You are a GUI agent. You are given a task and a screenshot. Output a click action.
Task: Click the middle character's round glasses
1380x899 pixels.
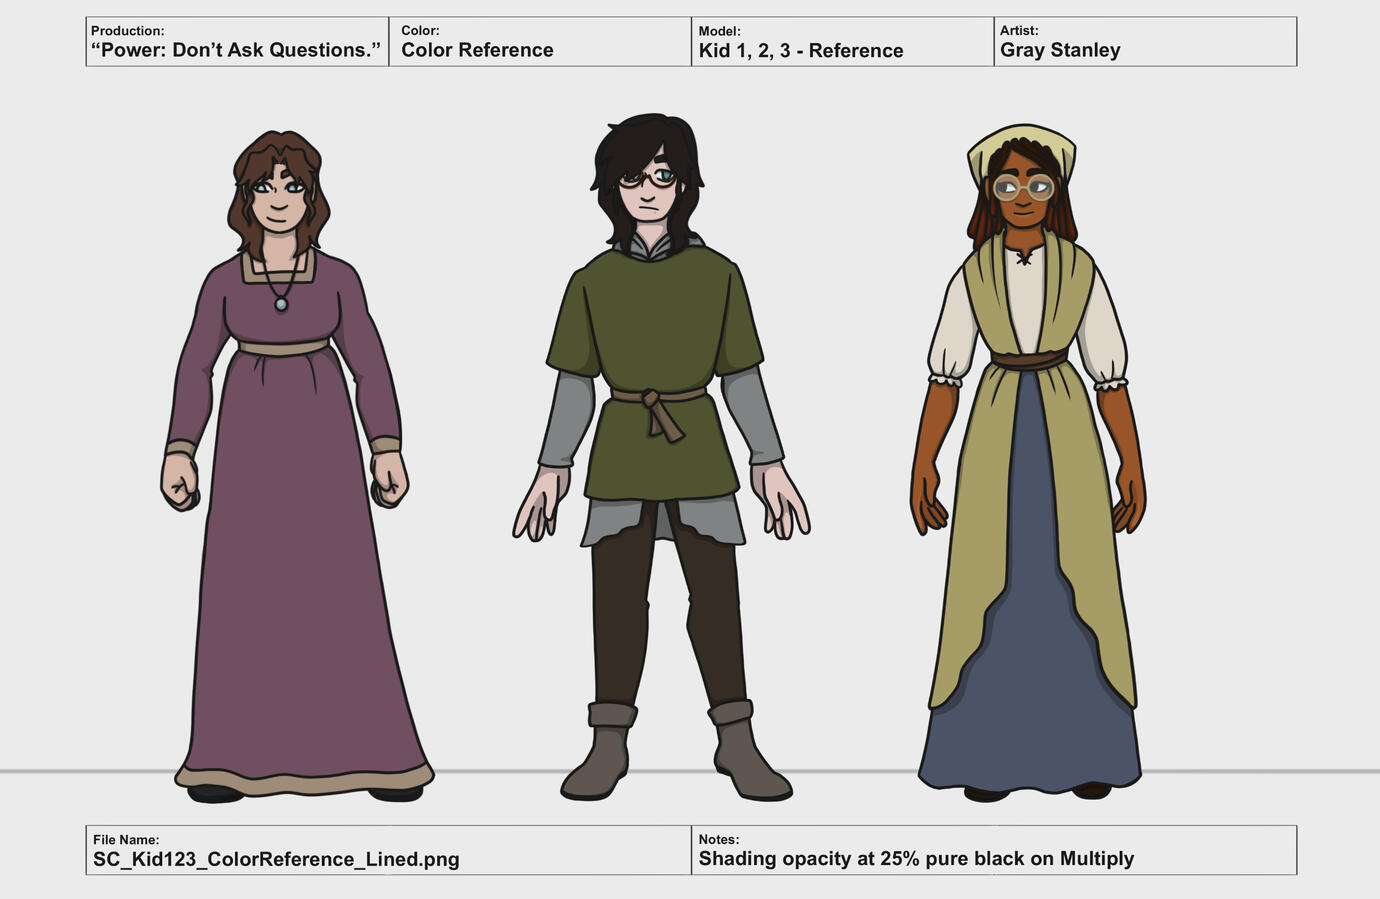pyautogui.click(x=648, y=179)
